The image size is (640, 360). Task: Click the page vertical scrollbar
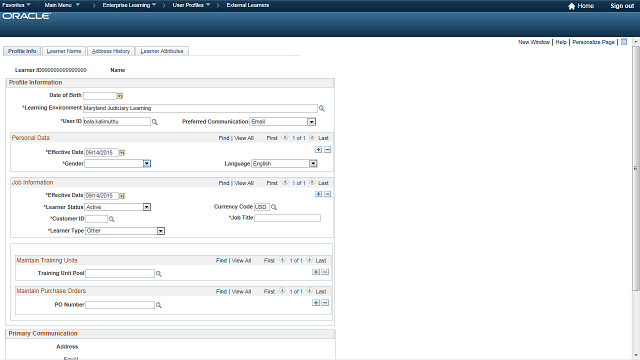click(x=636, y=168)
